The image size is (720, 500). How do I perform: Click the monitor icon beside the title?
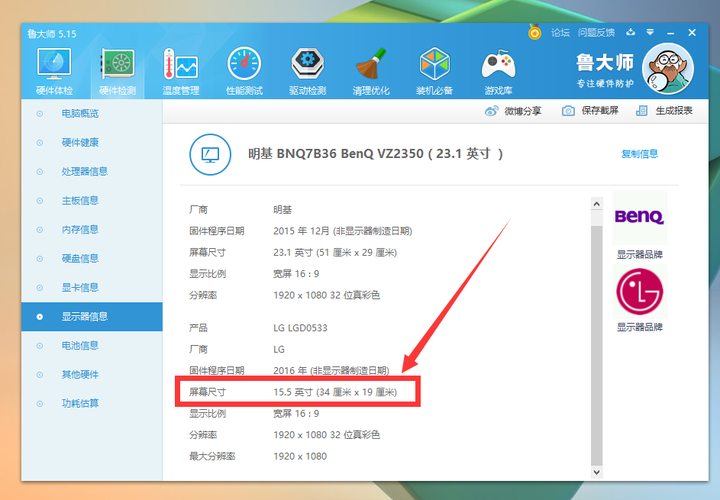210,154
